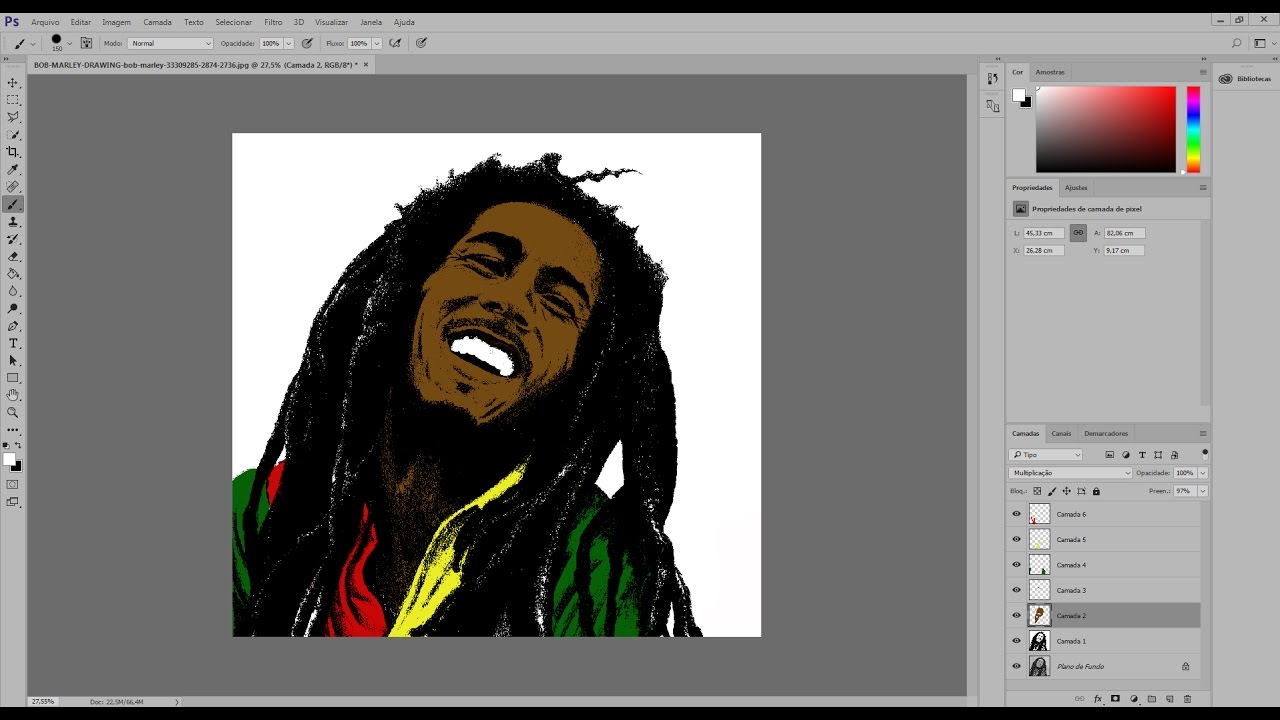Open Fluxo slider dropdown arrow
Screen dimensions: 1280x720
[377, 43]
